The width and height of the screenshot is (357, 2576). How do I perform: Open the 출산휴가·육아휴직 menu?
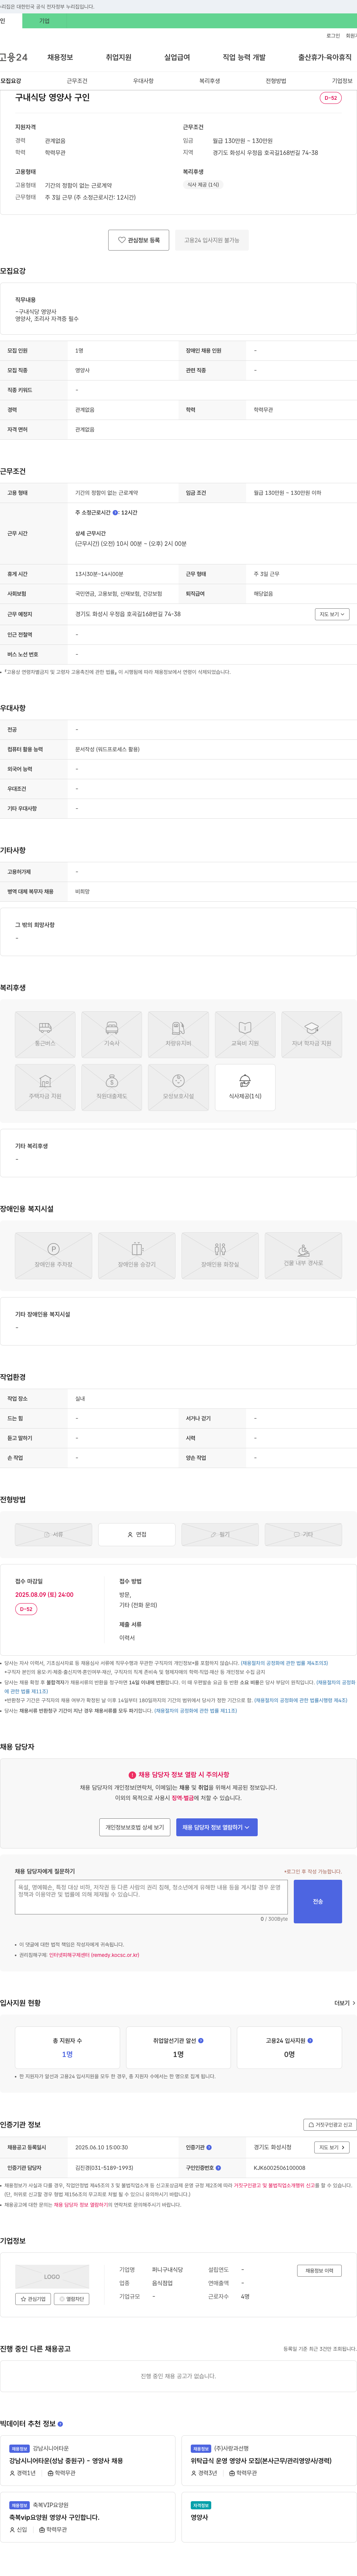click(x=325, y=57)
